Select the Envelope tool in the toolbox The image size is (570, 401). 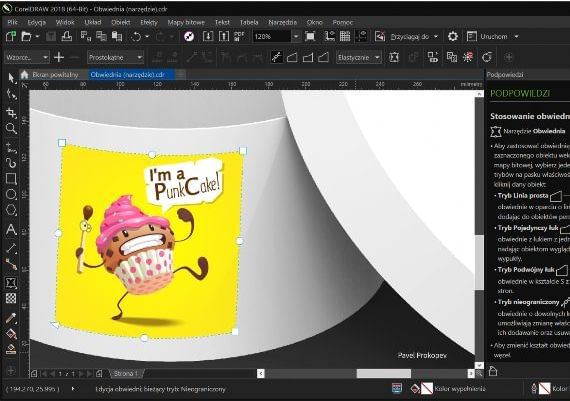point(11,282)
